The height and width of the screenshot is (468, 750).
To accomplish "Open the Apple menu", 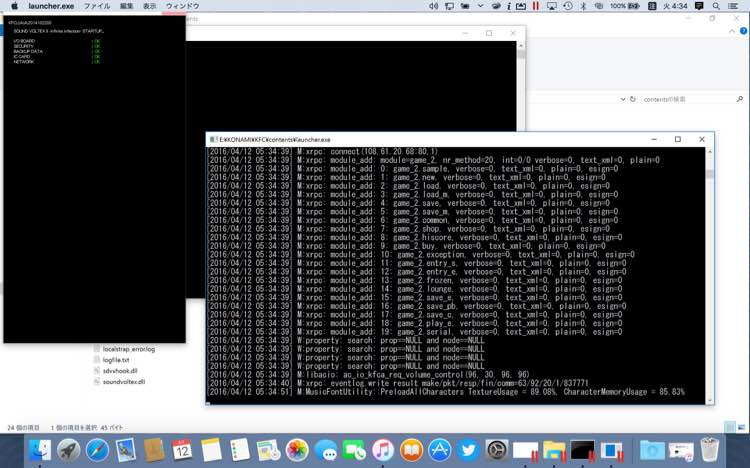I will pyautogui.click(x=14, y=6).
